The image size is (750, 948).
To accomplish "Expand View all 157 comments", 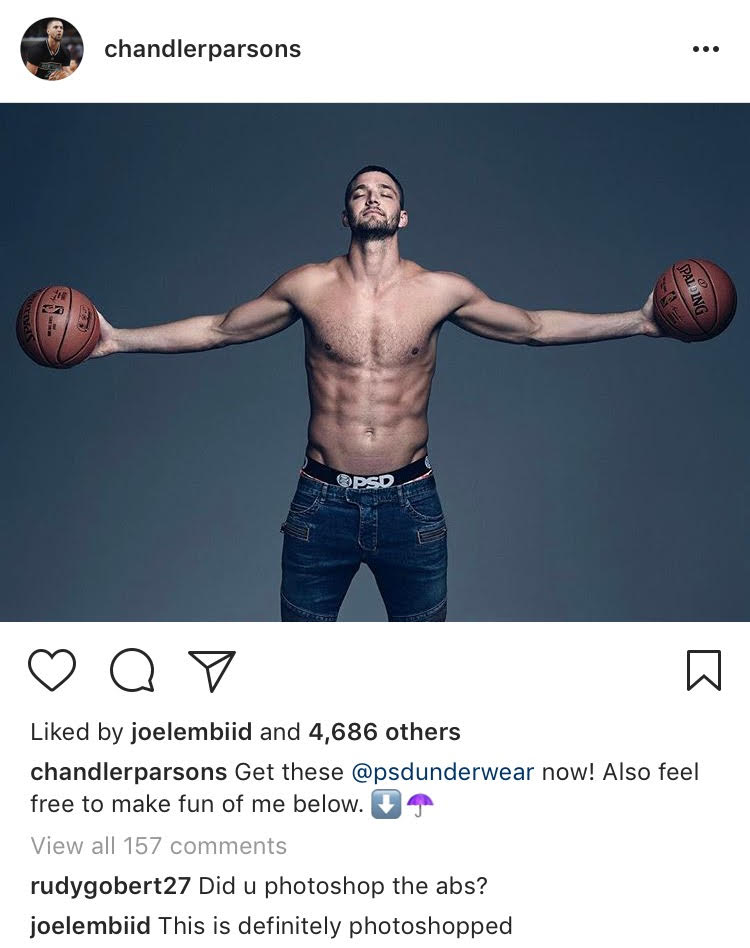I will coord(158,846).
